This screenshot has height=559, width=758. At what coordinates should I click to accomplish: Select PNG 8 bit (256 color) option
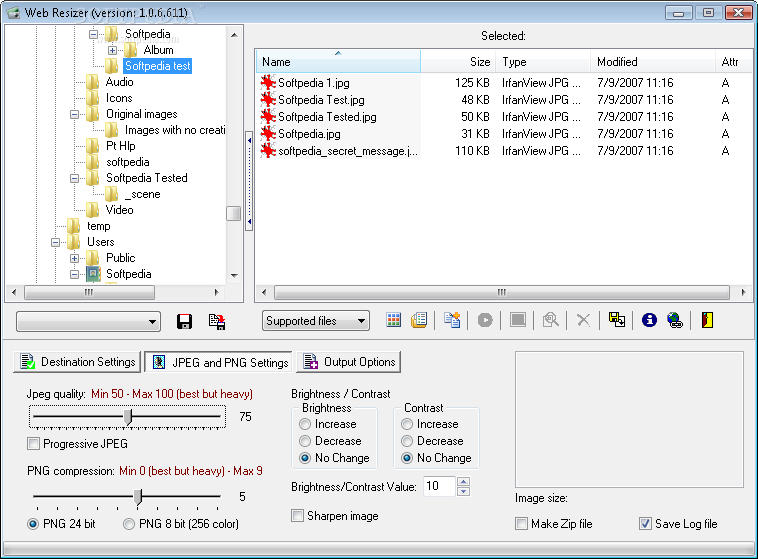click(129, 524)
